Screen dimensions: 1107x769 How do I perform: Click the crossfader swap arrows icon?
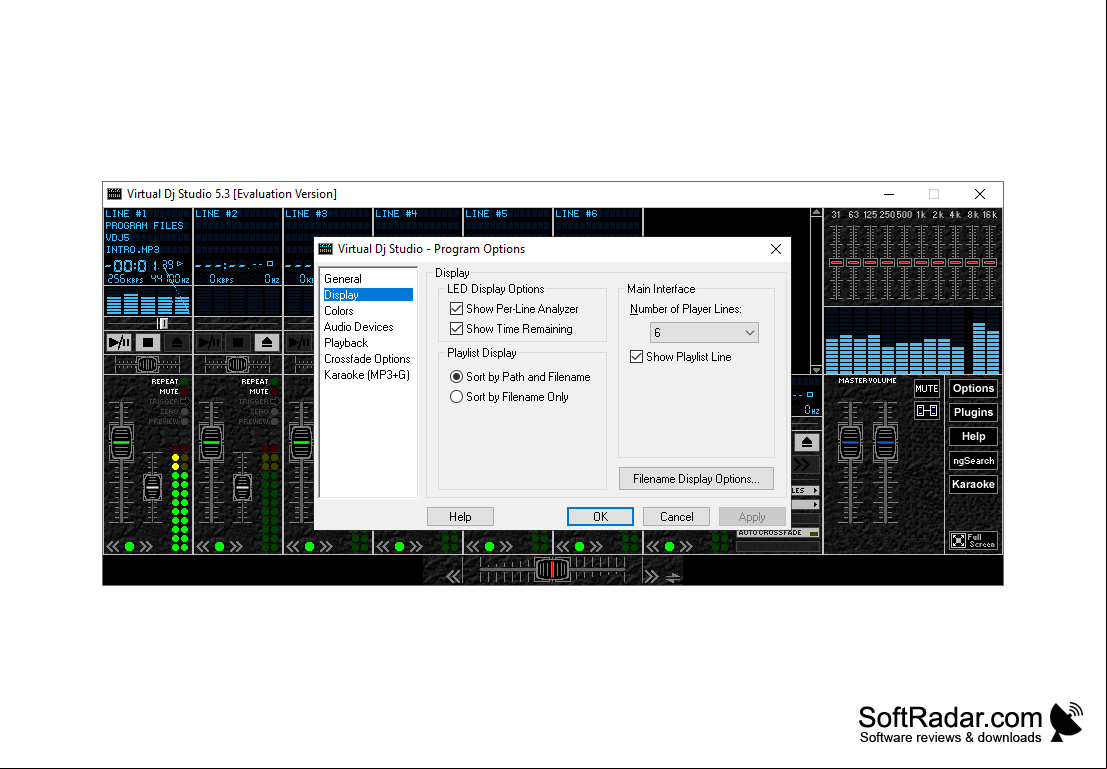674,578
